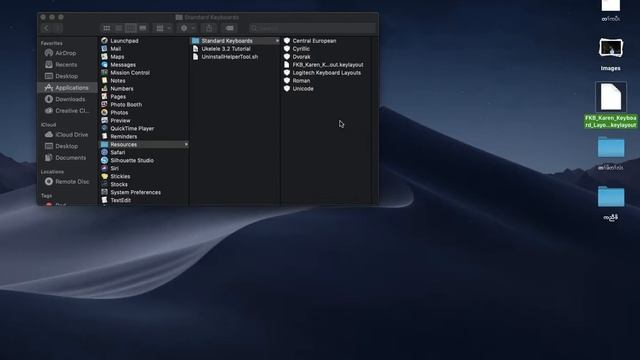Click the Edit Tags toolbar button
This screenshot has height=360, width=640.
(230, 28)
